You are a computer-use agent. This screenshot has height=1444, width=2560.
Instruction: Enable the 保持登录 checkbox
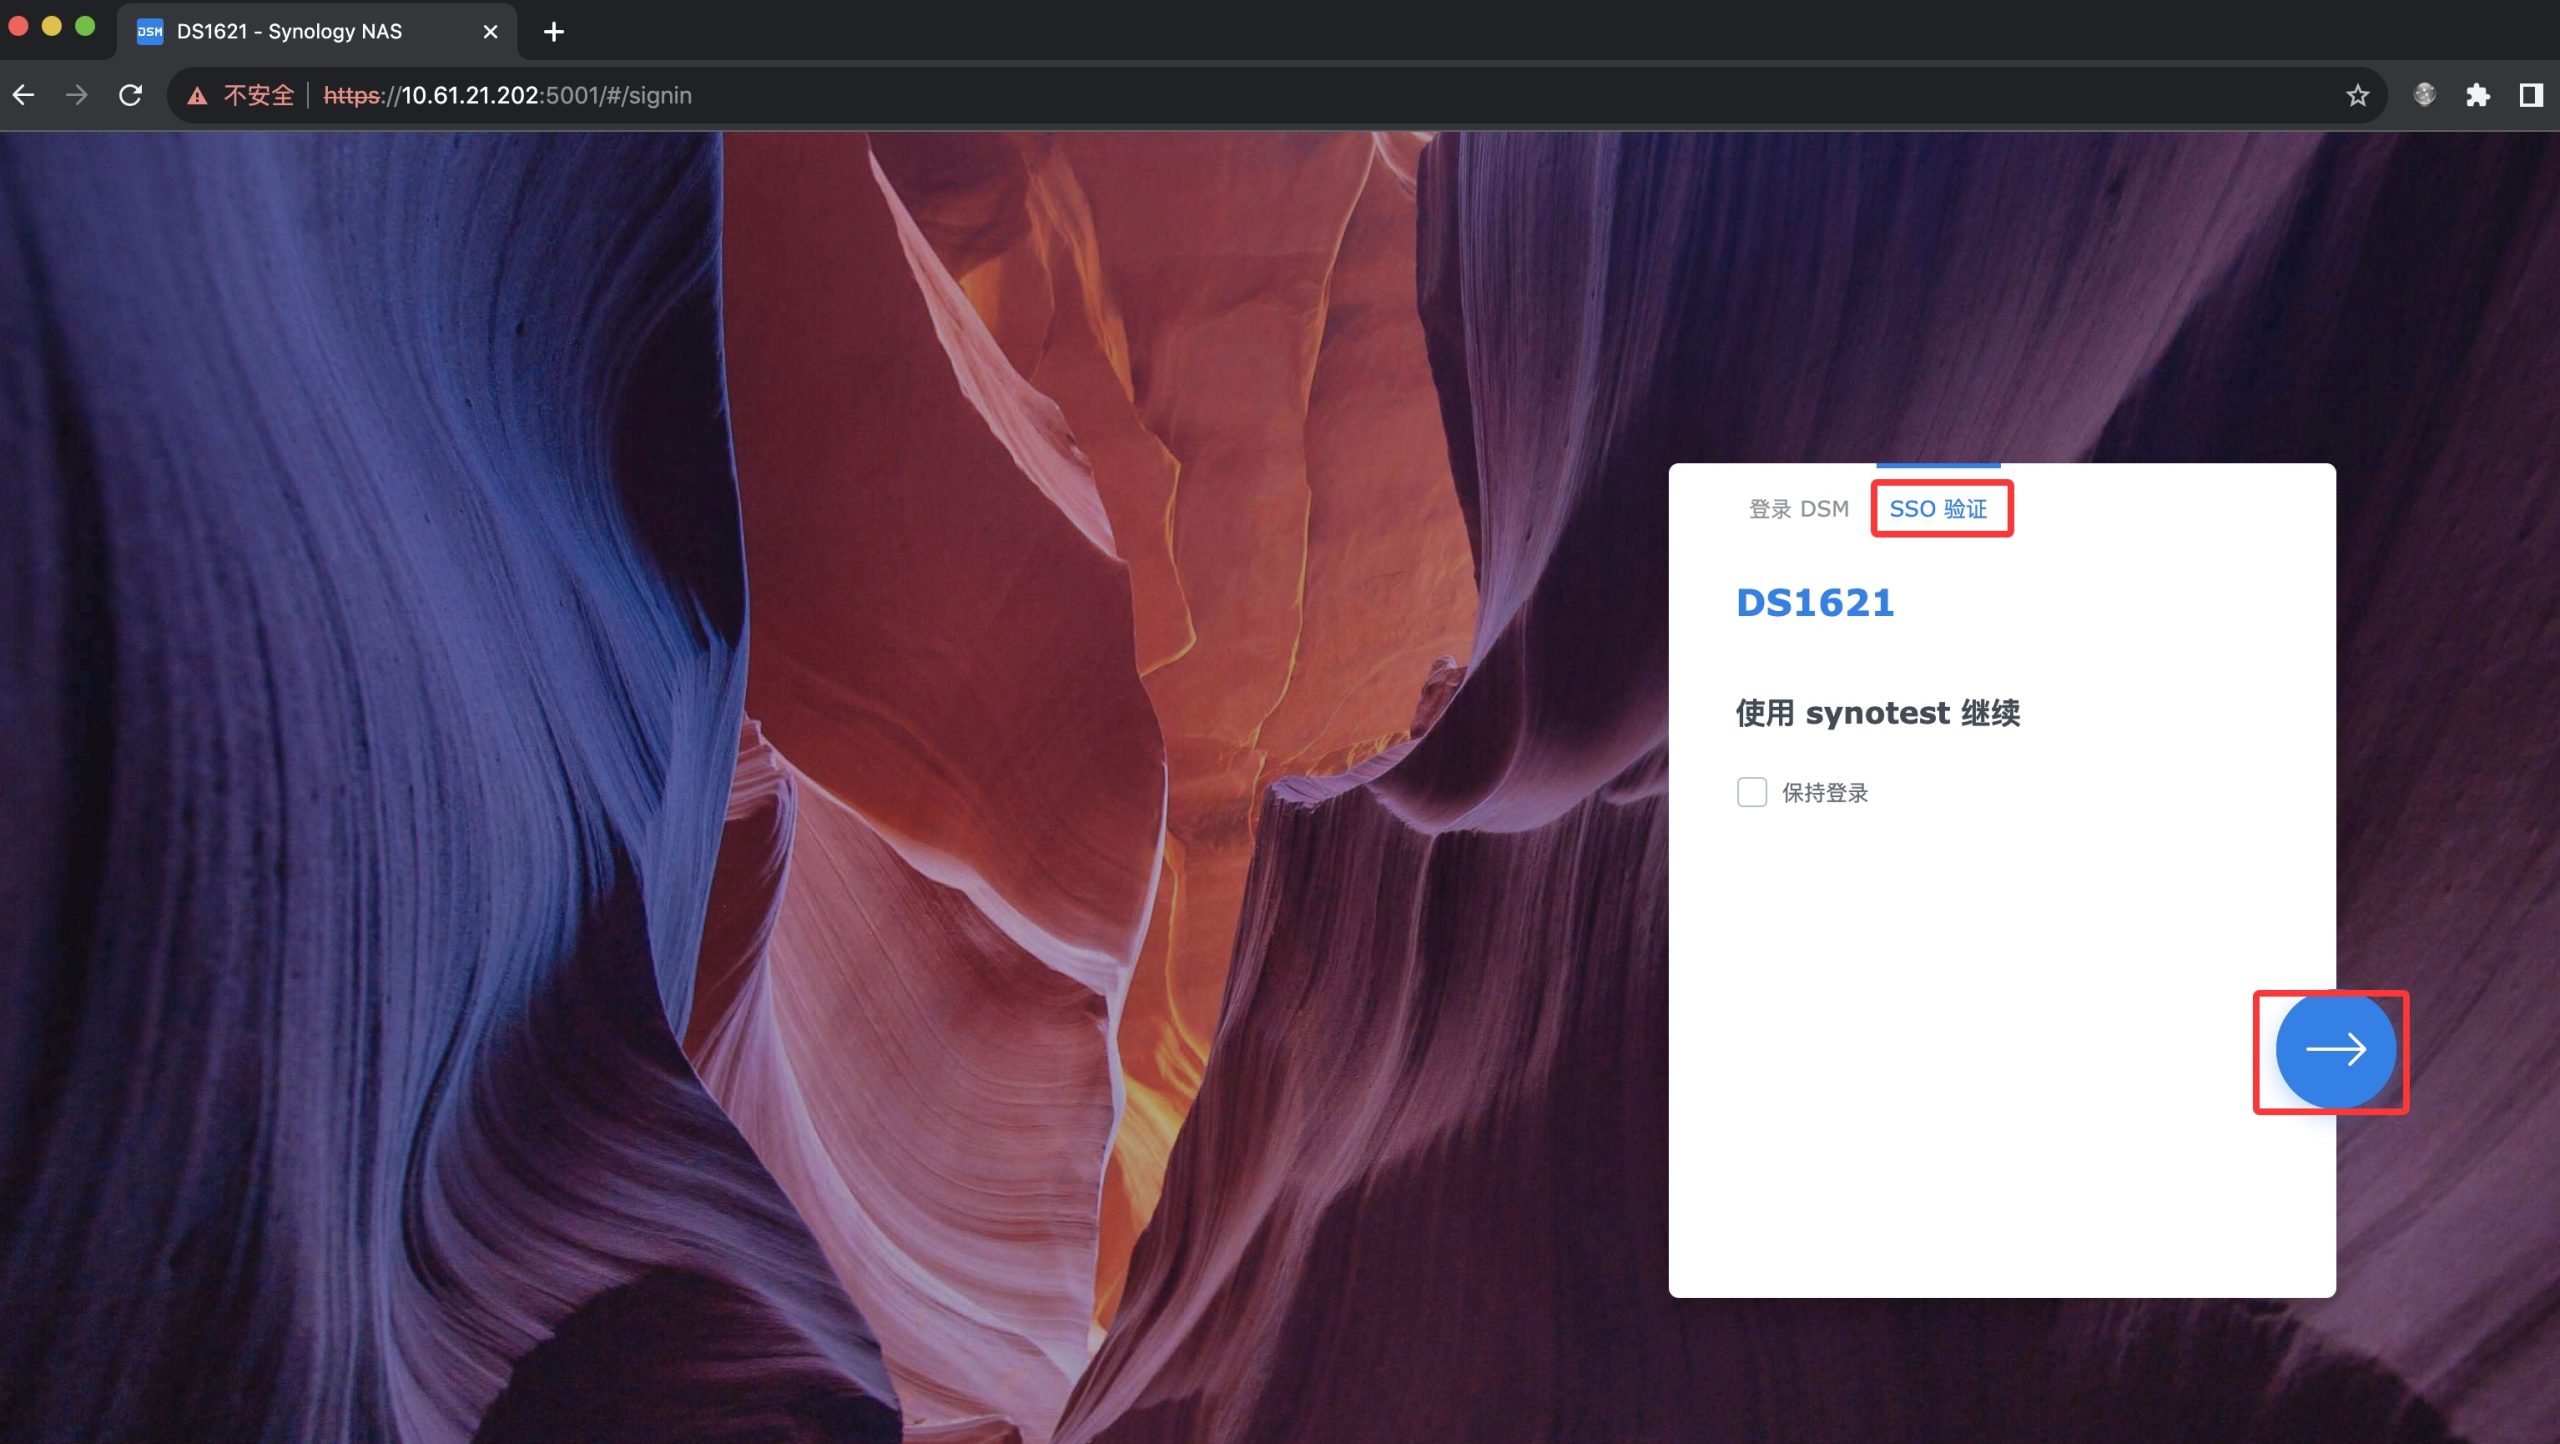(x=1752, y=792)
